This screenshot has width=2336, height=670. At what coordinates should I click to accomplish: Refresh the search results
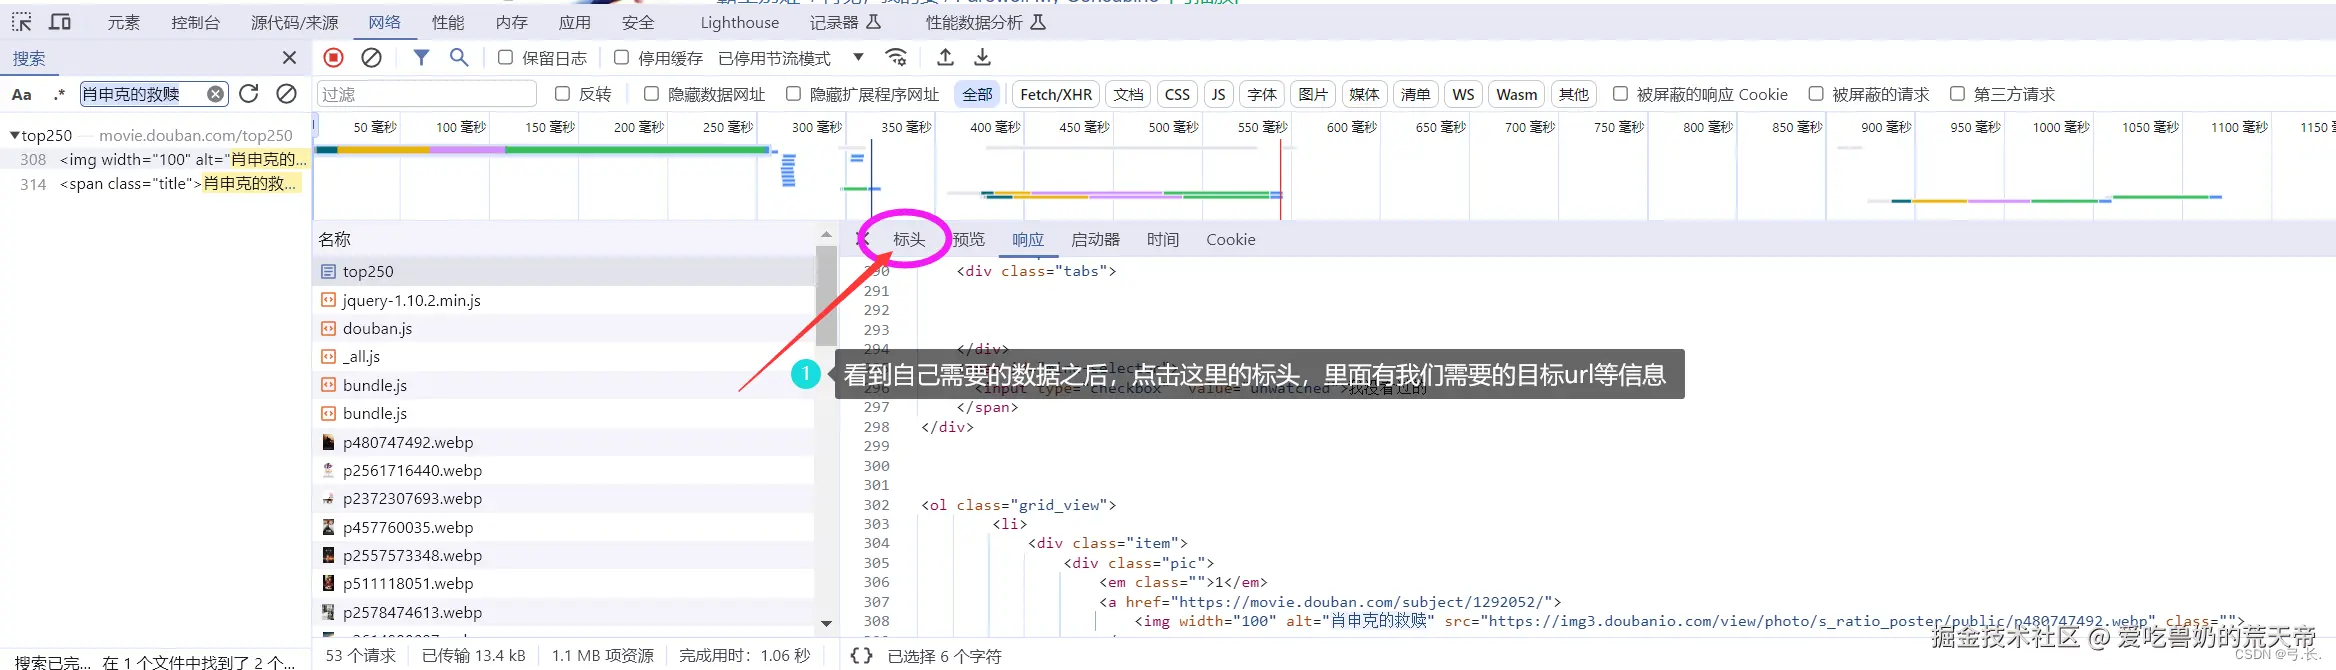point(249,93)
